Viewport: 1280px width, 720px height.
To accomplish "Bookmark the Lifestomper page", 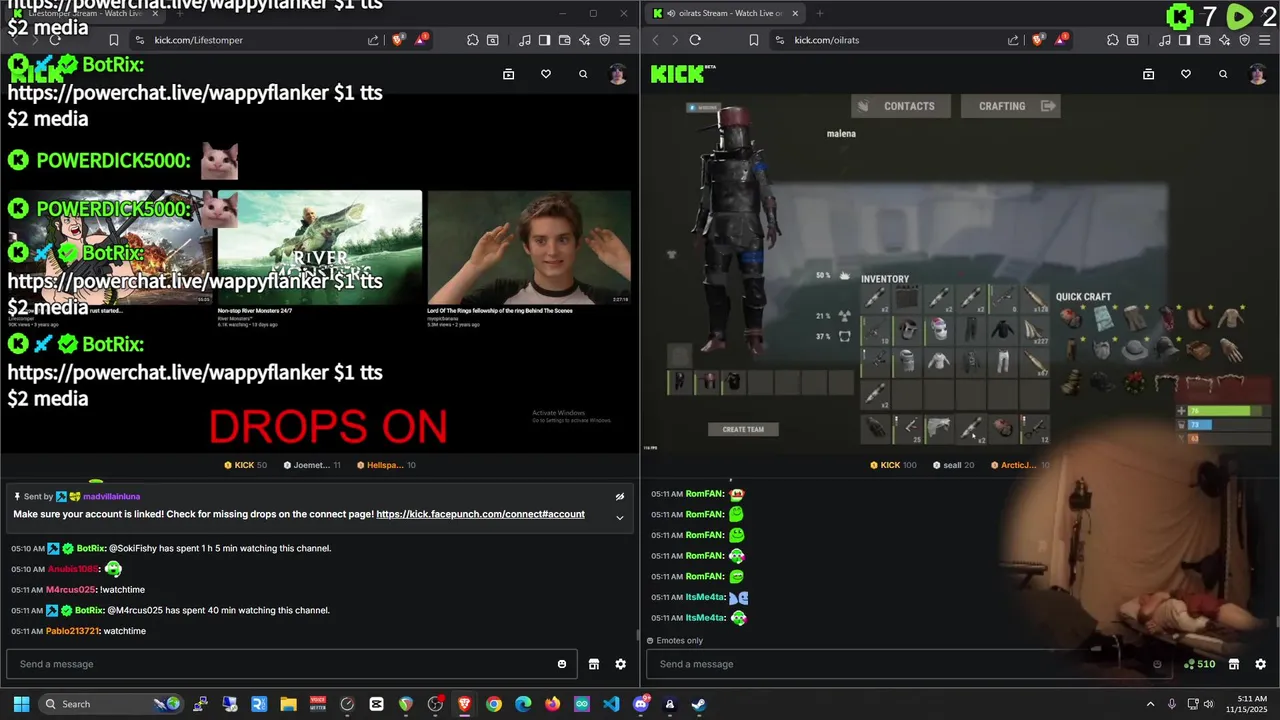I will (114, 40).
